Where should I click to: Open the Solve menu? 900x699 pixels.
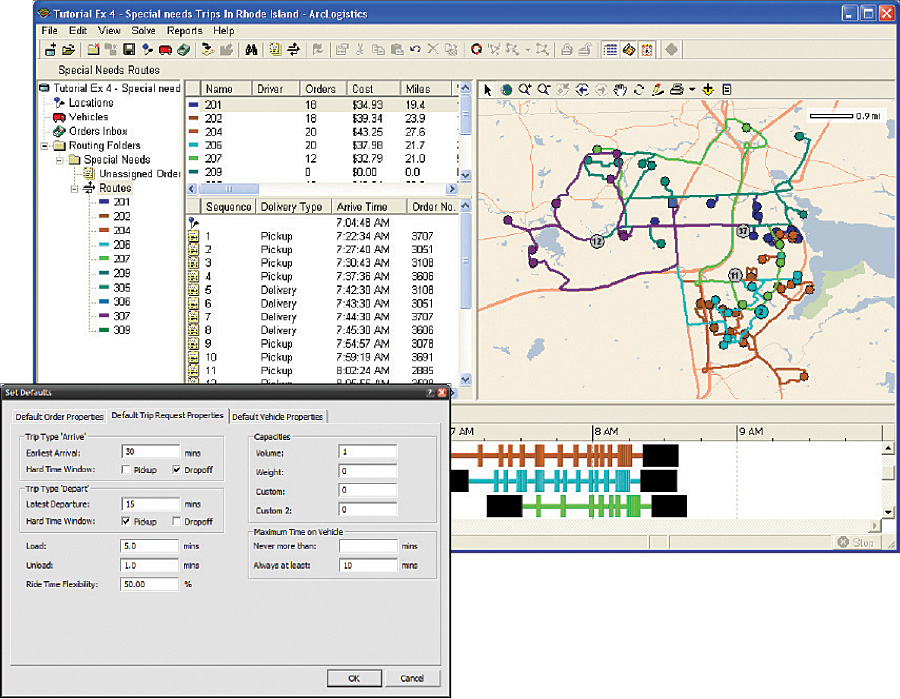point(145,31)
